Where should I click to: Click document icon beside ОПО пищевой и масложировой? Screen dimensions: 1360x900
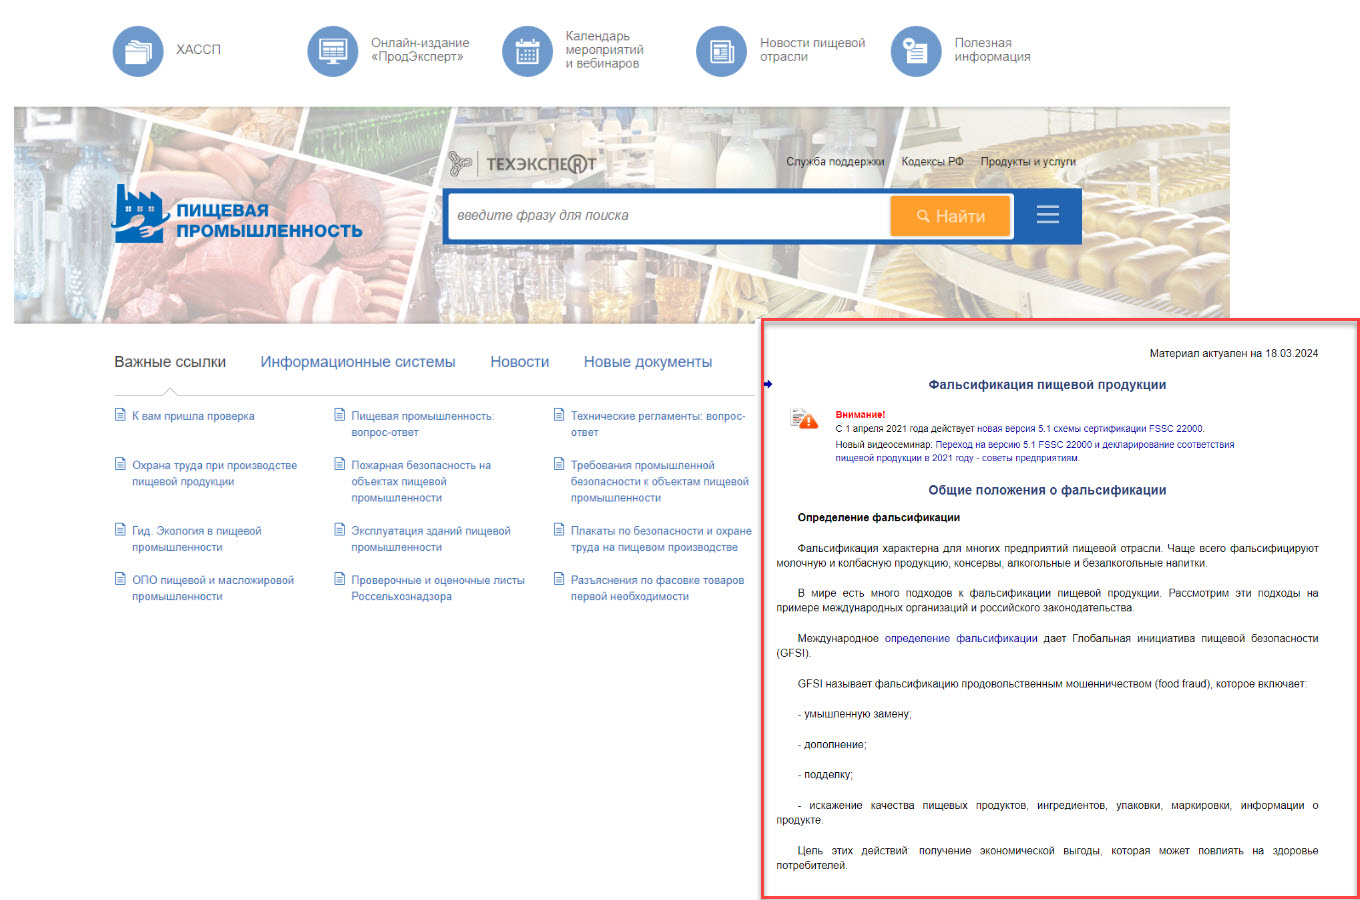121,579
